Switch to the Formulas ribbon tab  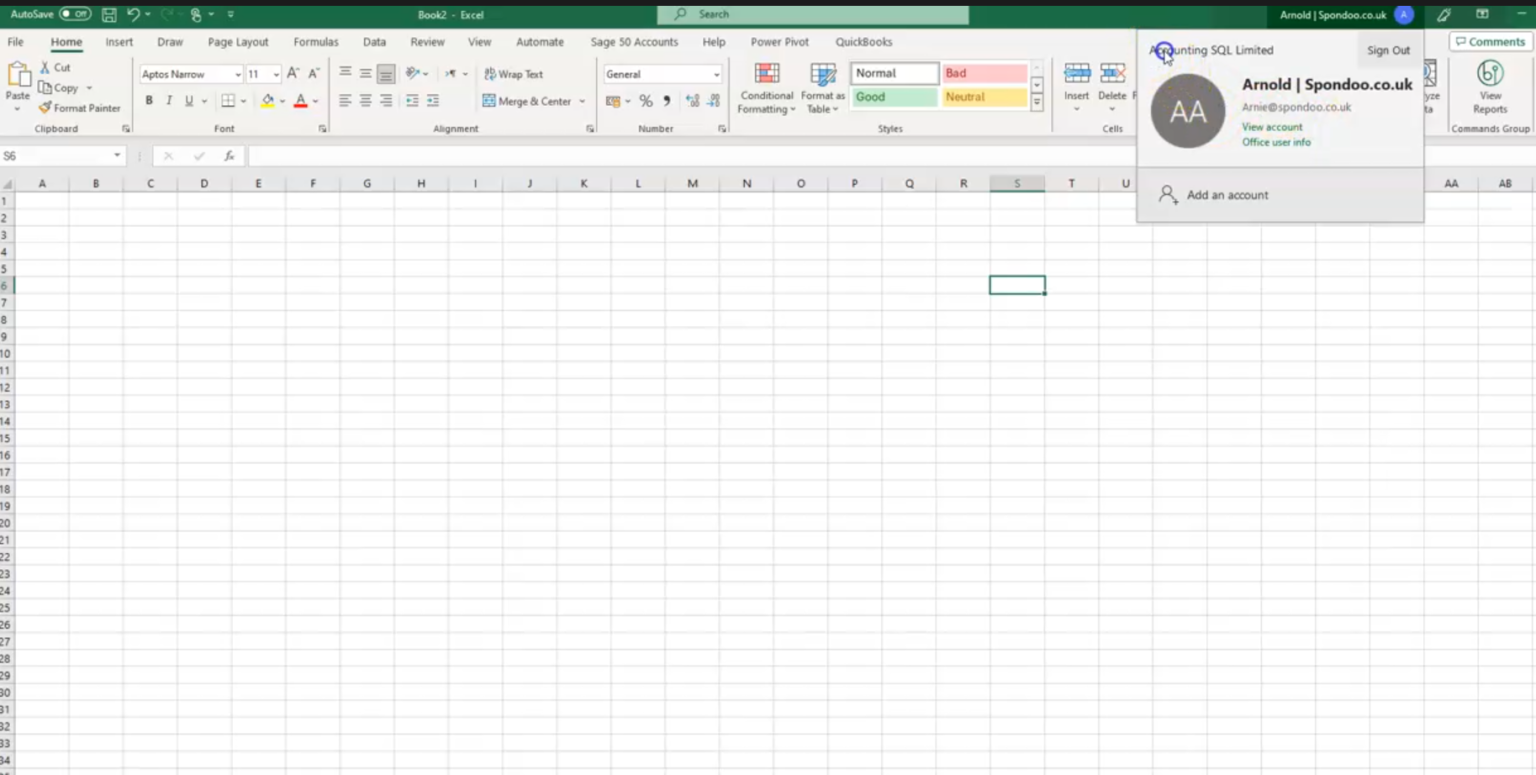tap(315, 42)
